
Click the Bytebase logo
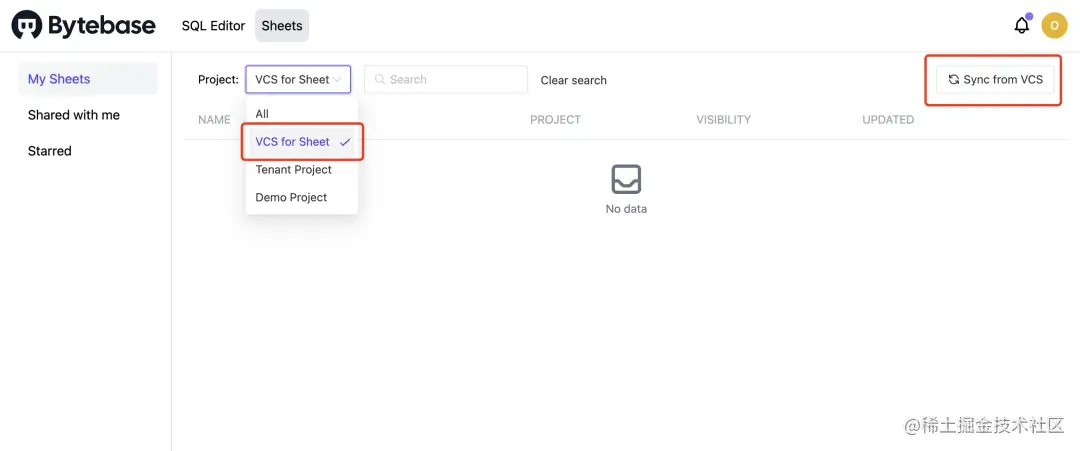point(83,25)
